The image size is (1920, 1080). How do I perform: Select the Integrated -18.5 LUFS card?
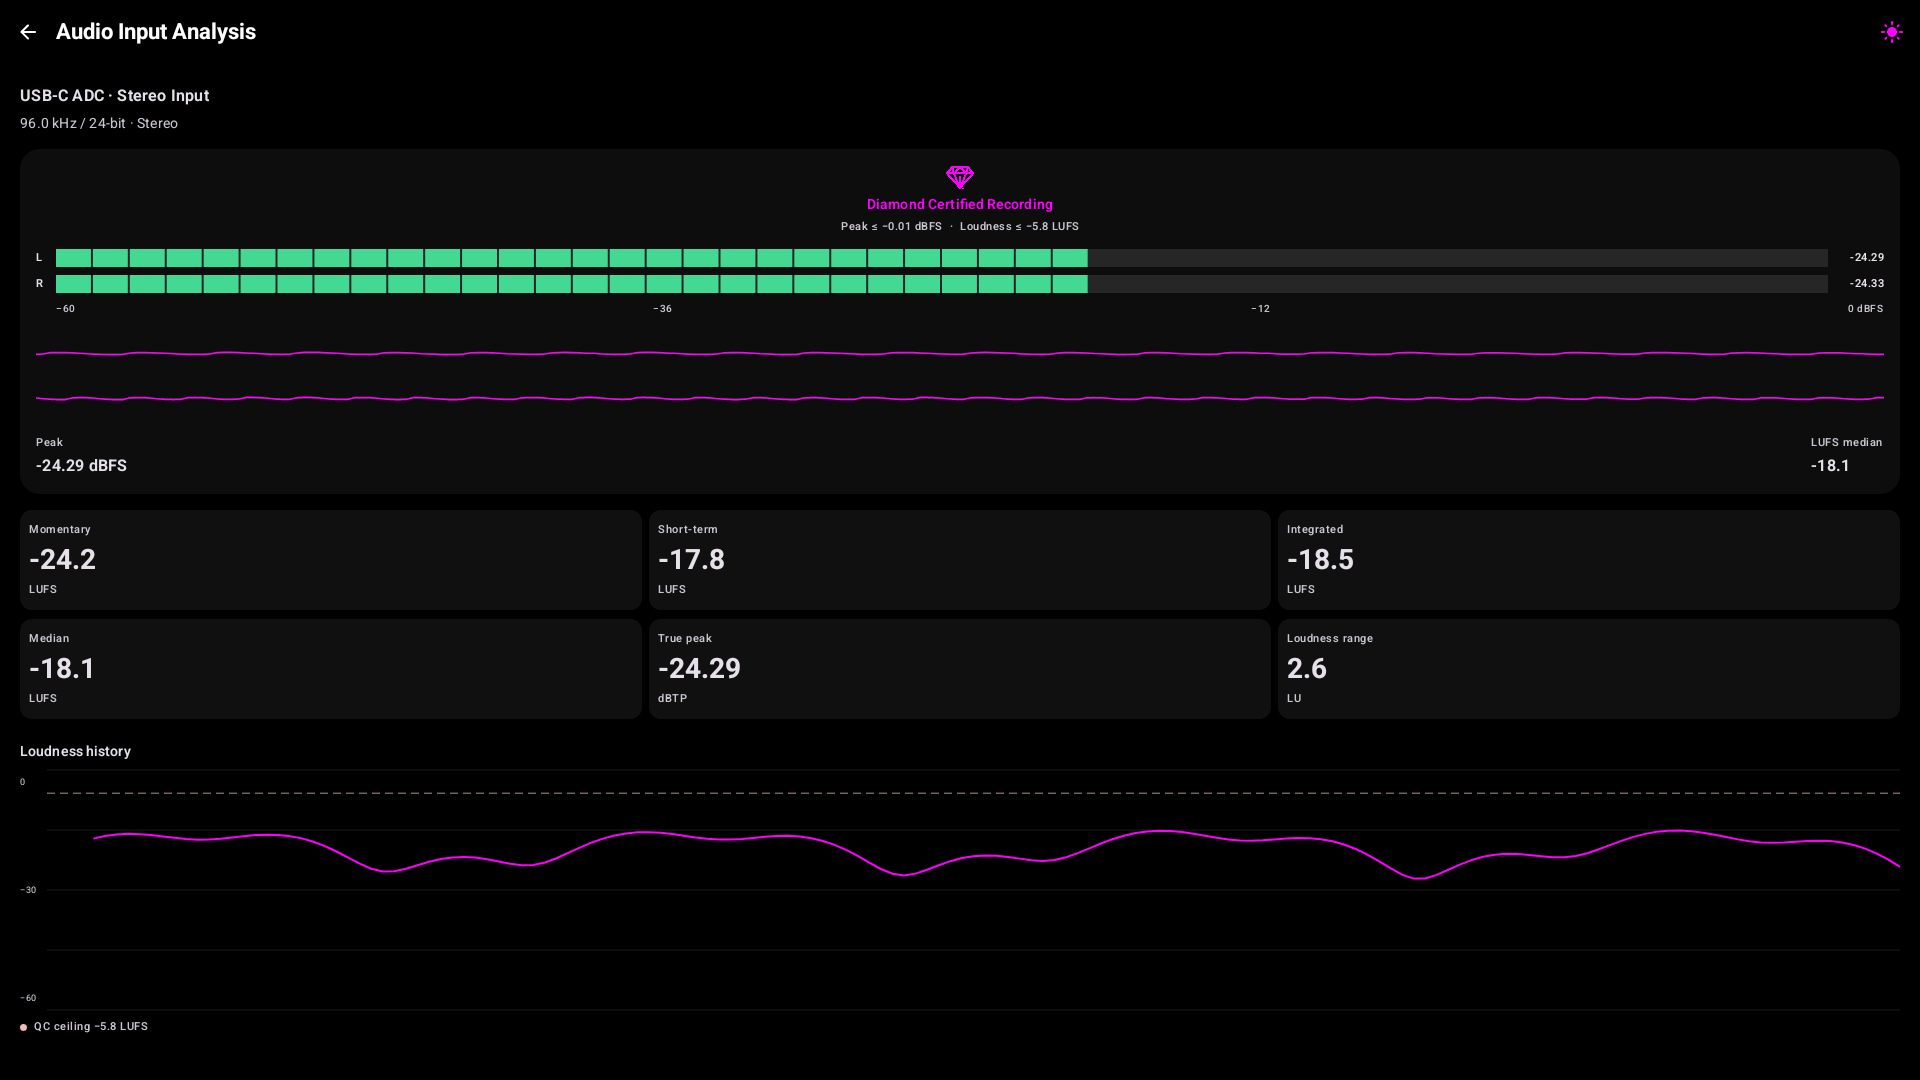point(1589,560)
